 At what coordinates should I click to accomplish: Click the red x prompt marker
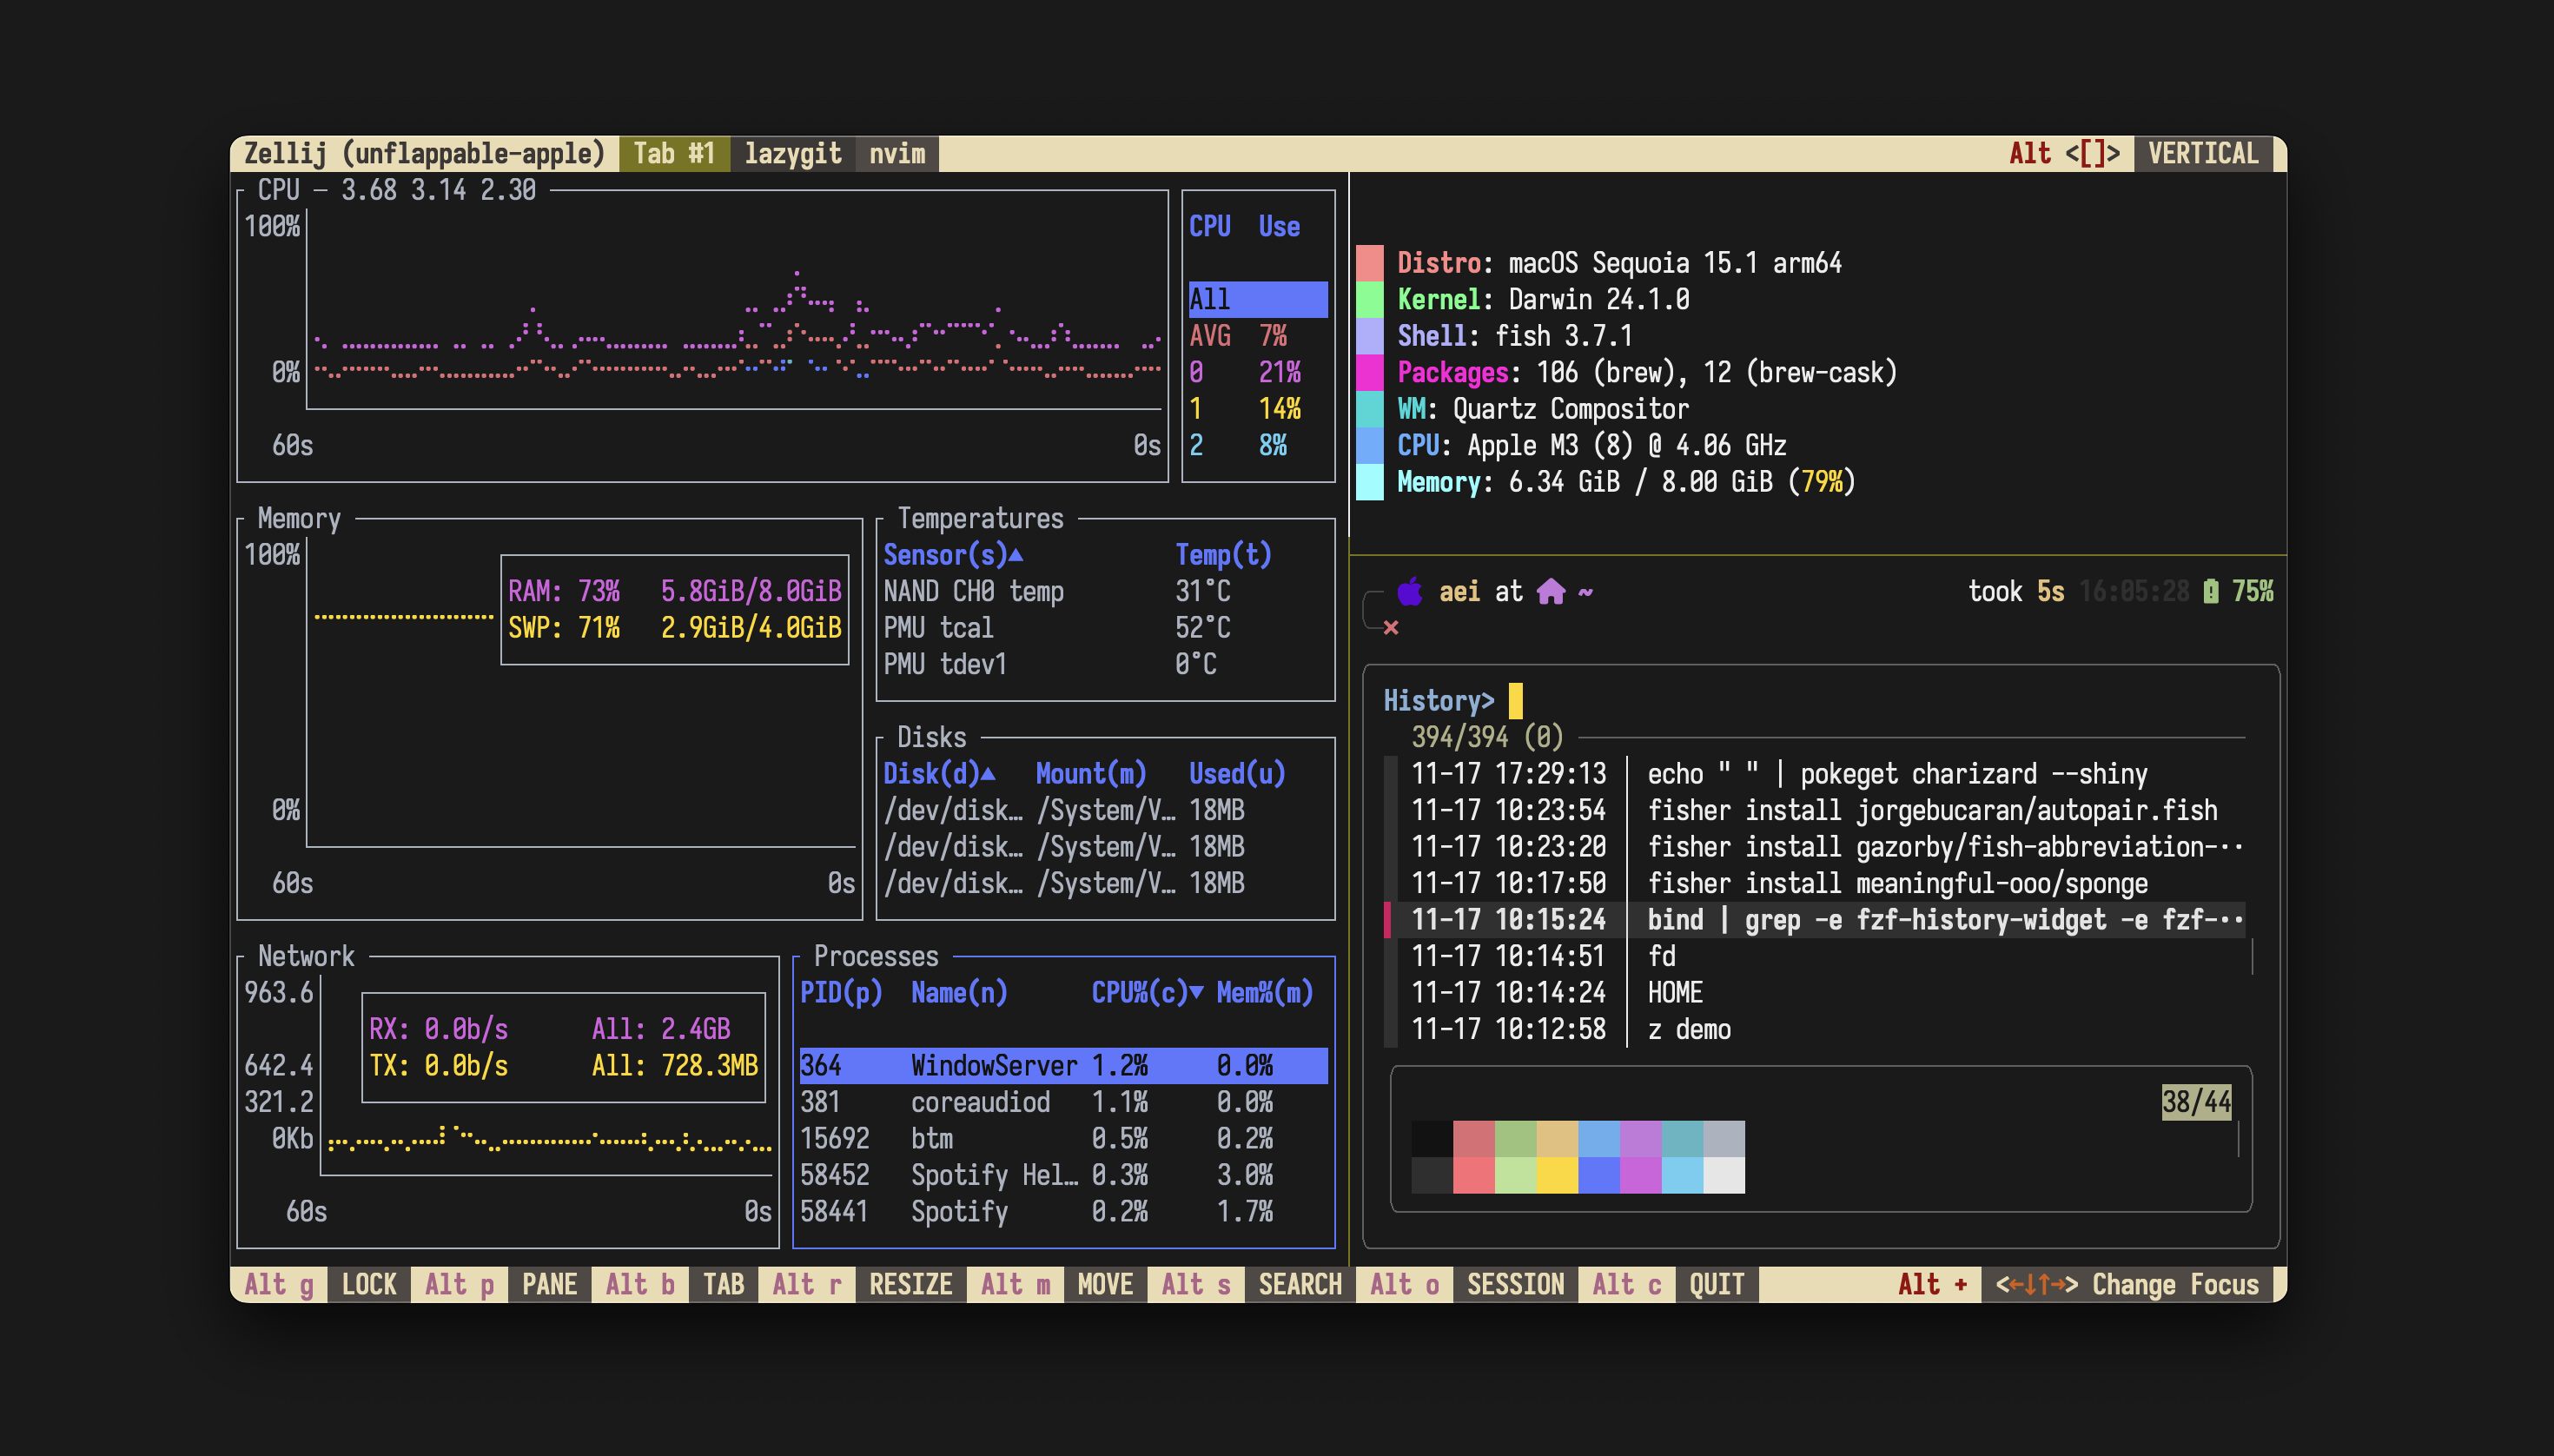(x=1391, y=628)
